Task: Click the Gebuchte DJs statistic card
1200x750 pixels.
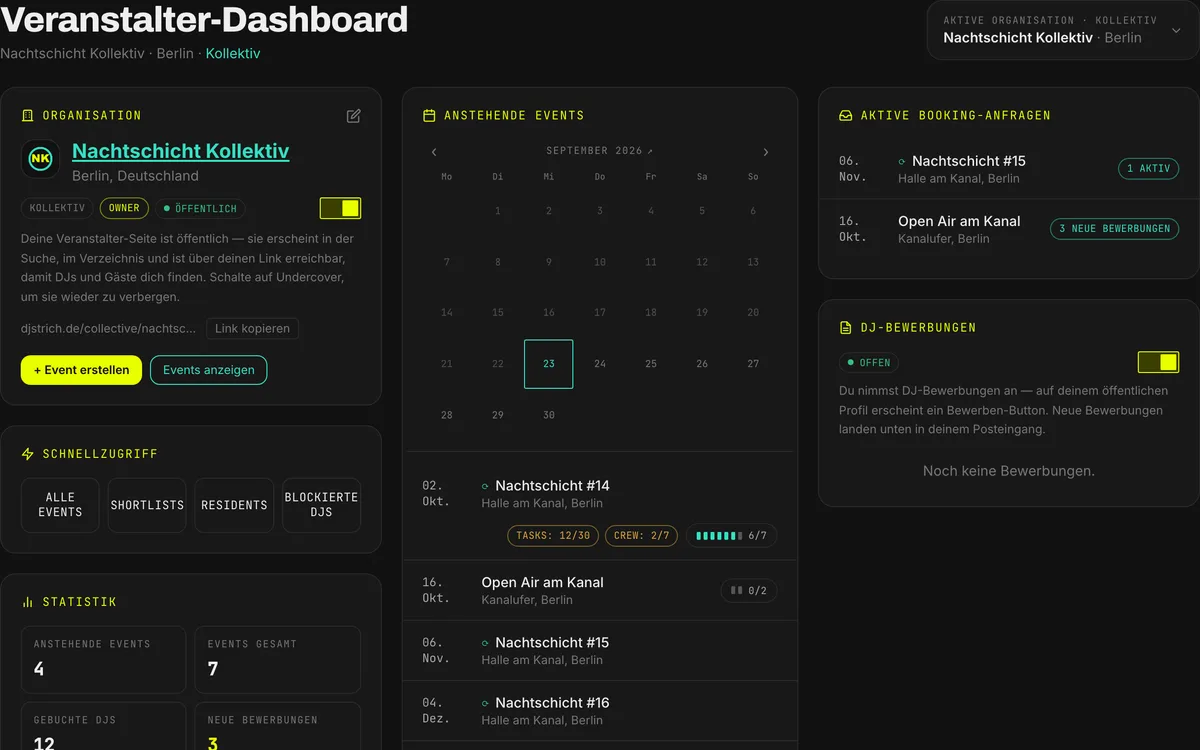Action: coord(104,727)
